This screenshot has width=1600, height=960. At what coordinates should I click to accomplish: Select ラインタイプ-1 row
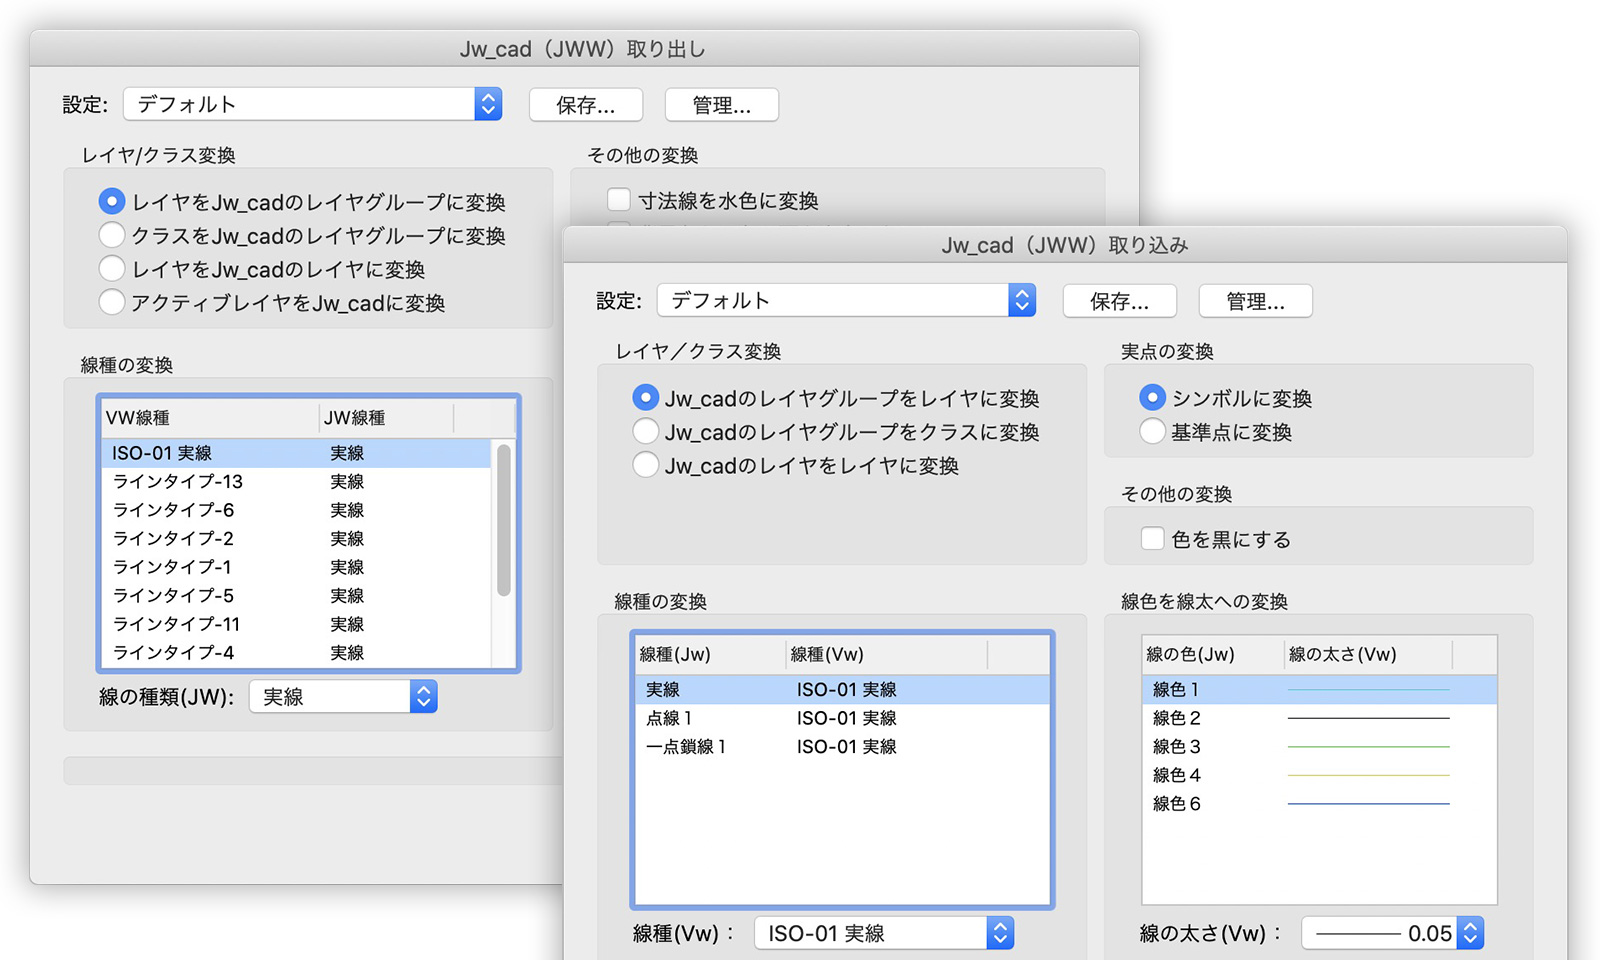point(297,567)
